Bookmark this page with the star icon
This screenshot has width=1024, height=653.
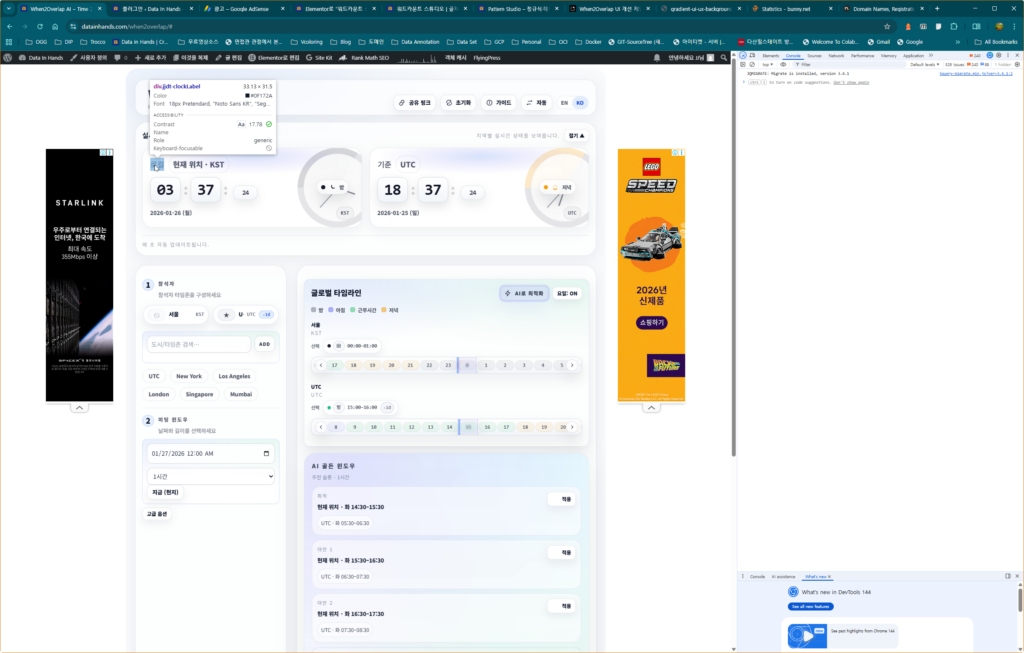(x=887, y=26)
